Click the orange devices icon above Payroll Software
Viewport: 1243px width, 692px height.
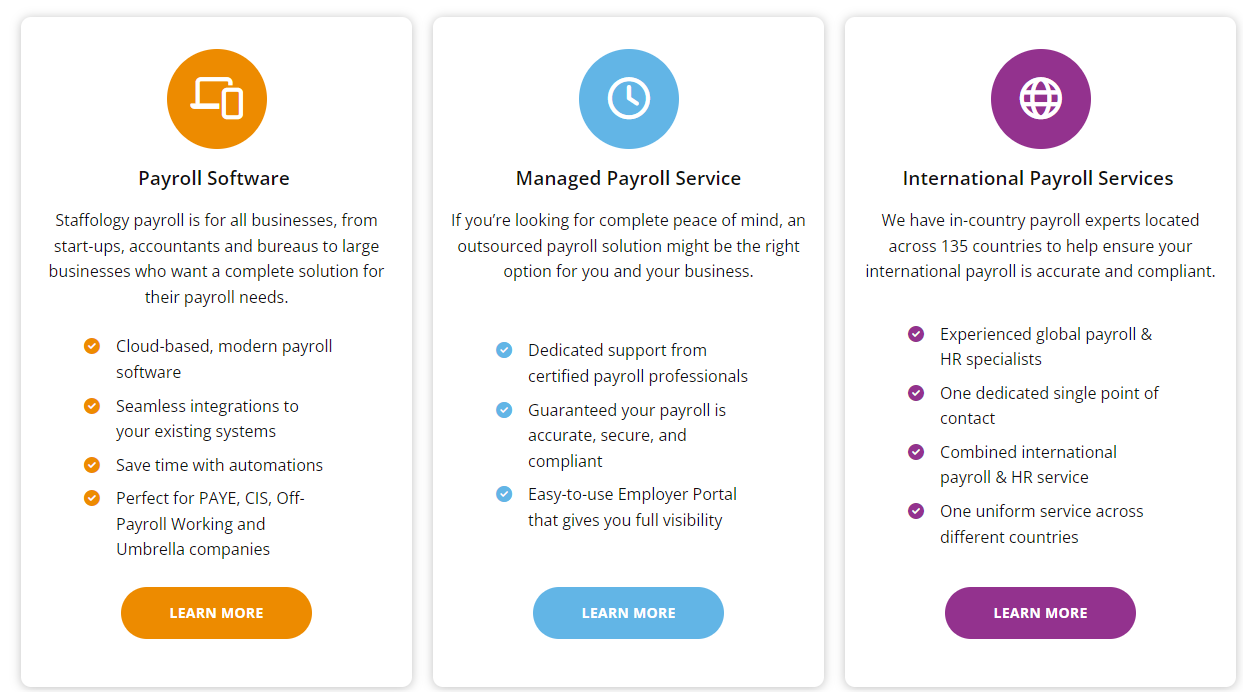216,98
